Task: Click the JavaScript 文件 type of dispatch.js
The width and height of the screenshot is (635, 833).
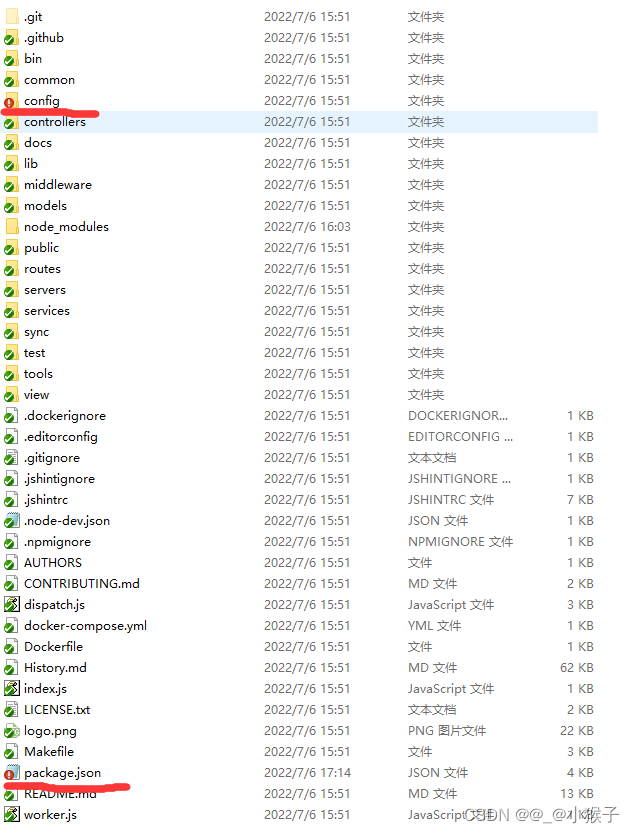Action: point(451,605)
